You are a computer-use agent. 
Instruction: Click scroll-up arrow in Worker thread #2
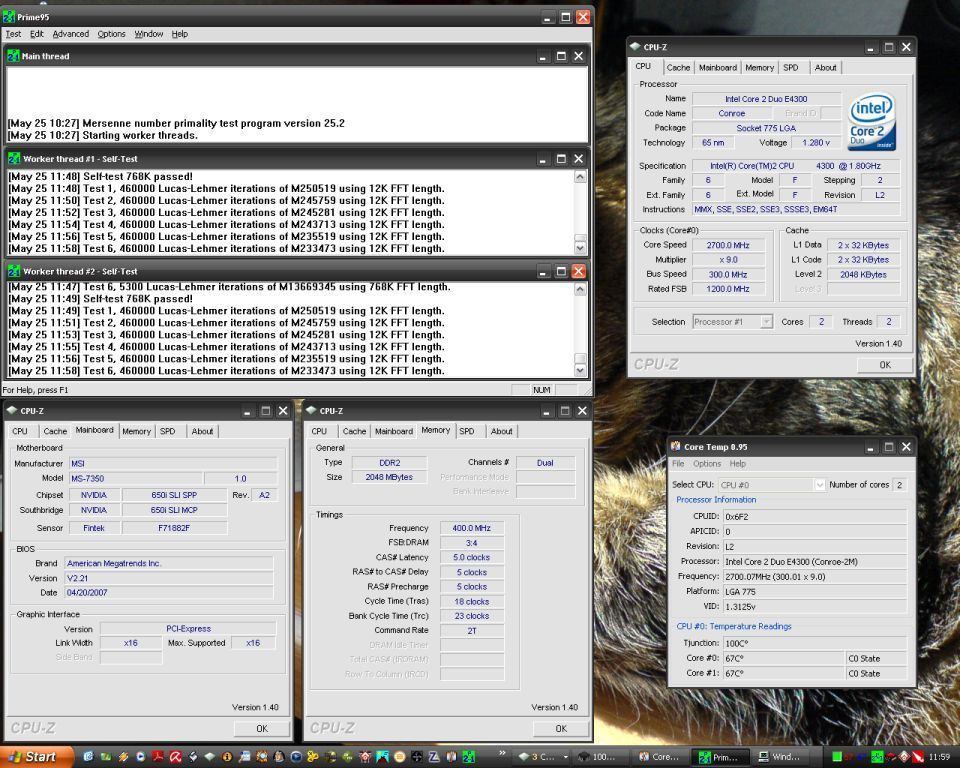(580, 288)
